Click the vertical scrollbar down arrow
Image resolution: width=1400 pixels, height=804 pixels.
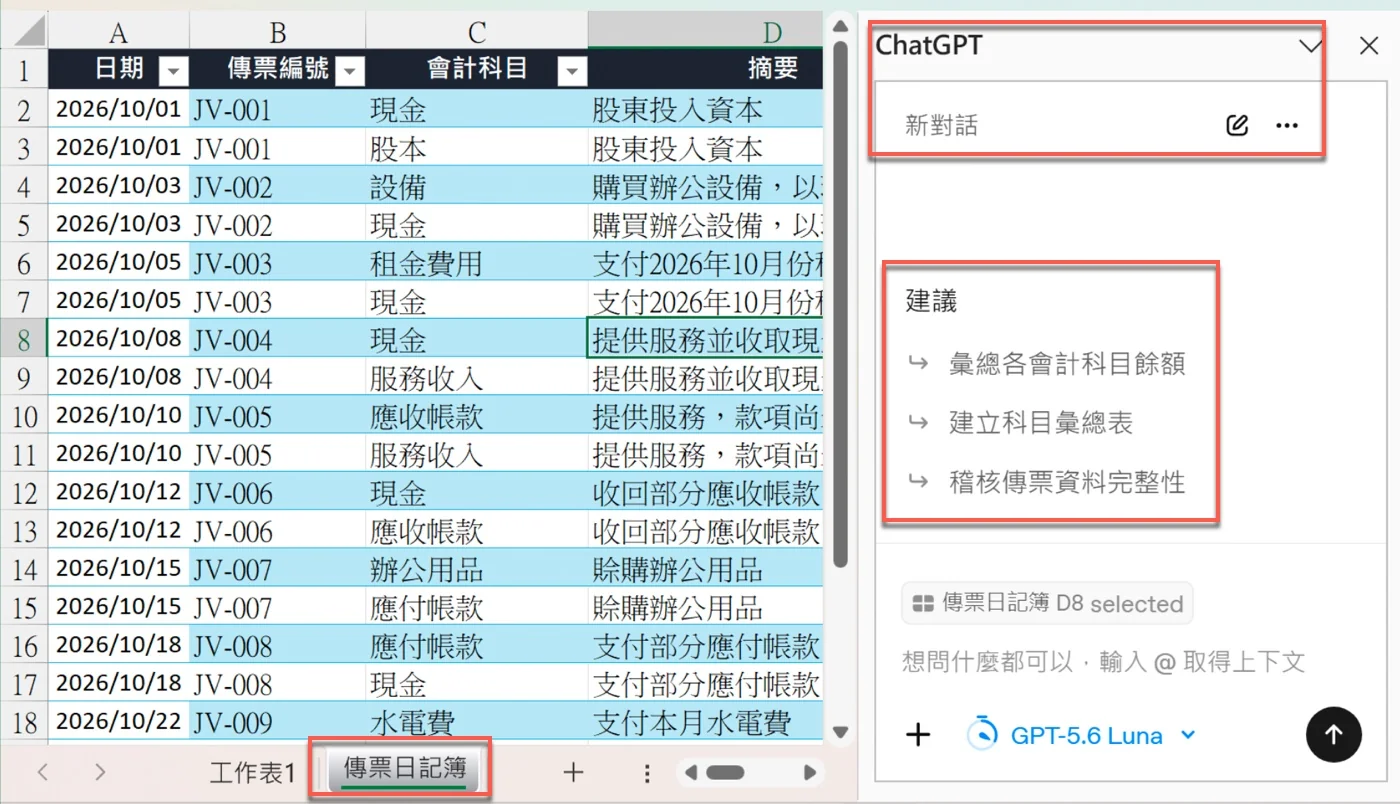[840, 732]
